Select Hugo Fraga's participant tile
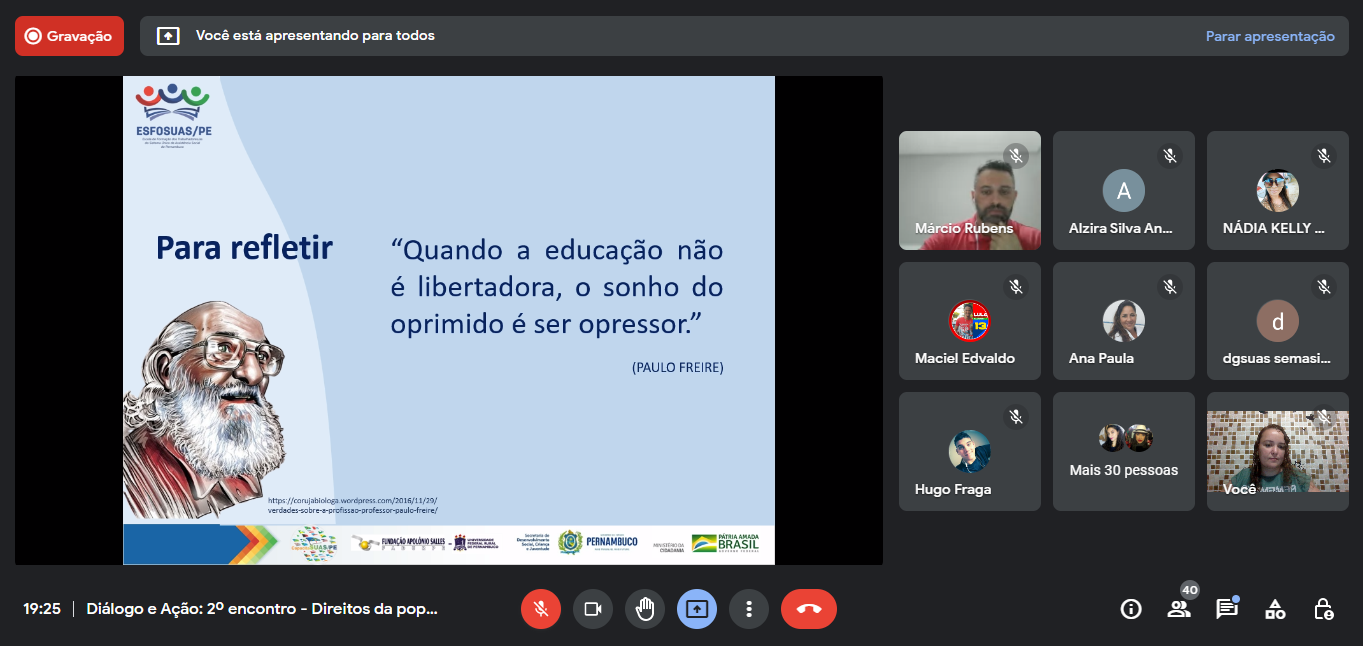Image resolution: width=1363 pixels, height=646 pixels. coord(969,452)
